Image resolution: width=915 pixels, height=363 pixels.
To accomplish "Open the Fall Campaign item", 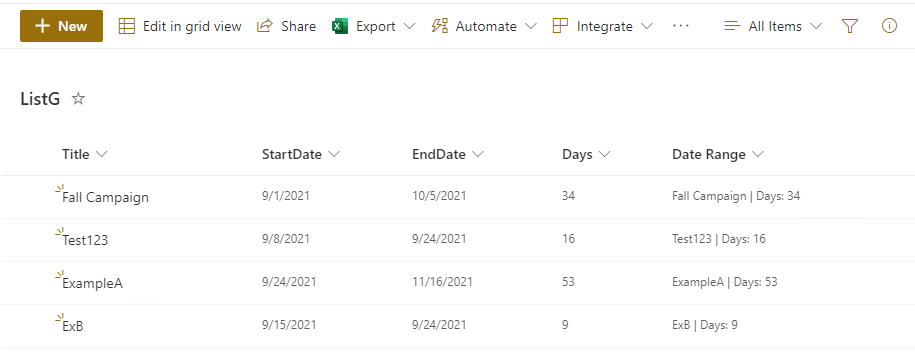I will point(106,197).
